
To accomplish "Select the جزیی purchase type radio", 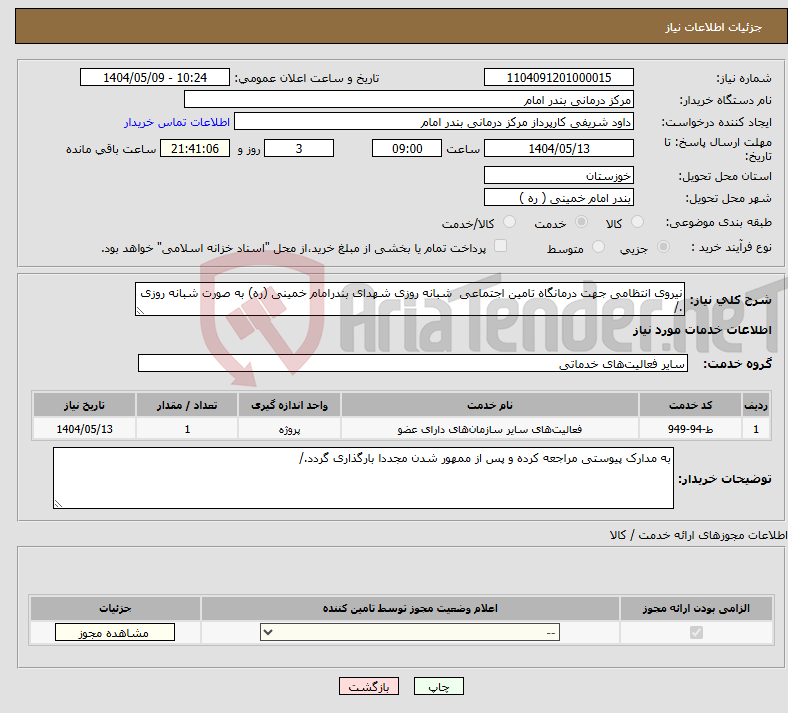I will point(663,247).
